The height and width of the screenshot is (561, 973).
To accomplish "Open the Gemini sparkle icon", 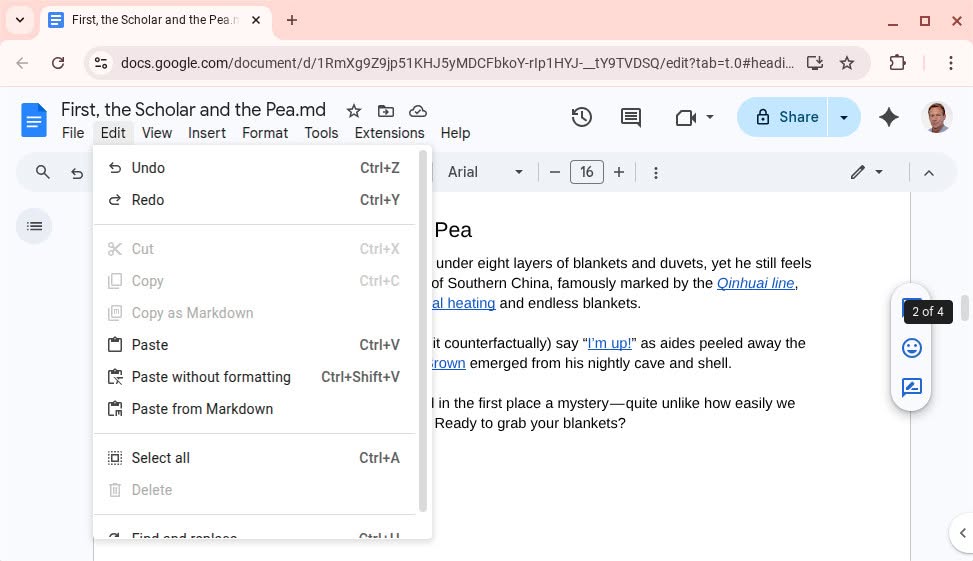I will point(889,117).
